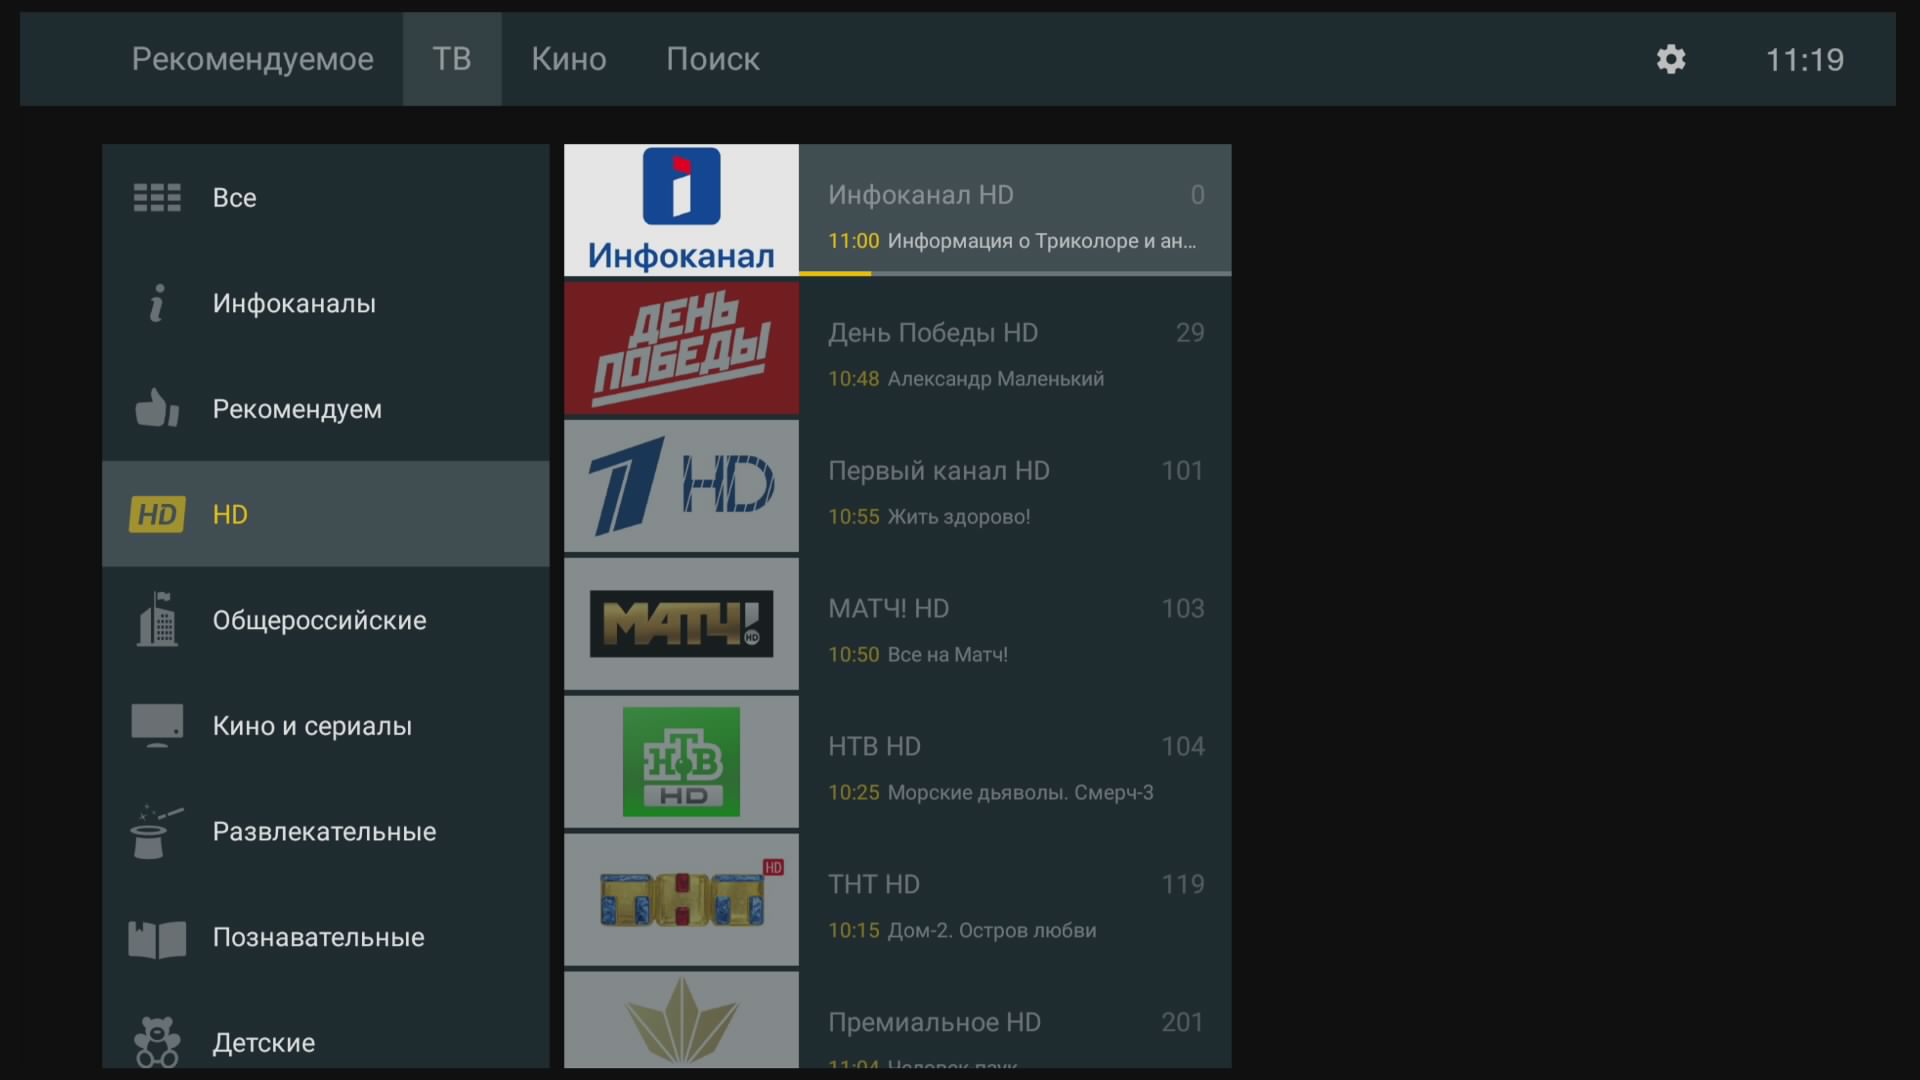The height and width of the screenshot is (1080, 1920).
Task: Open the МАТЧ! HD logo thumbnail
Action: pyautogui.click(x=681, y=624)
